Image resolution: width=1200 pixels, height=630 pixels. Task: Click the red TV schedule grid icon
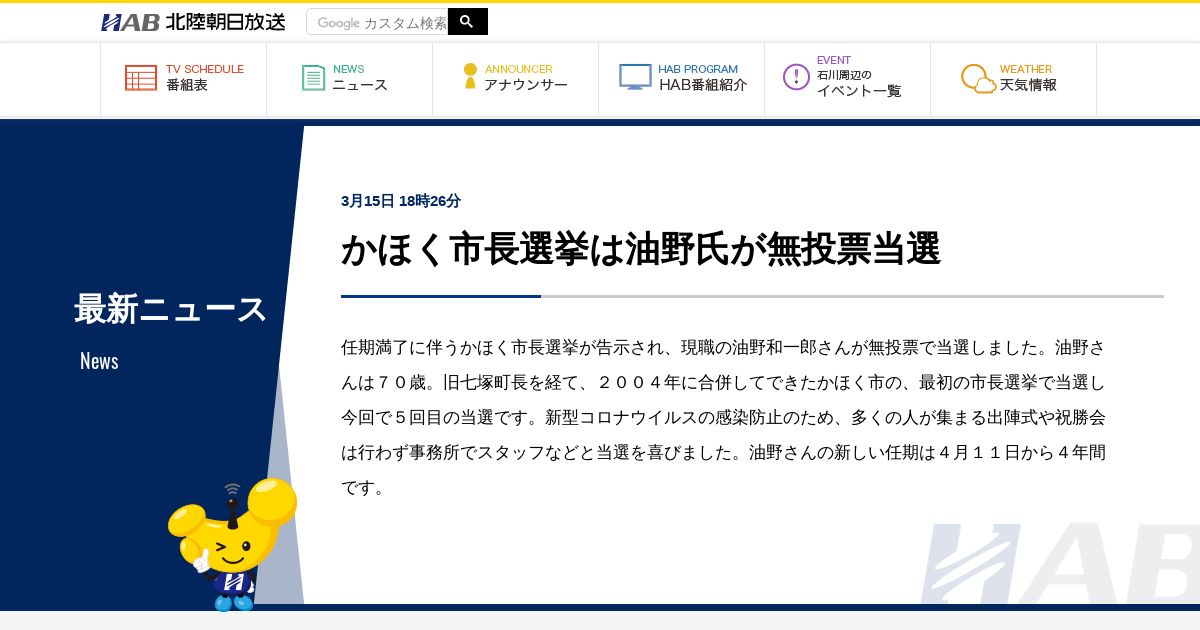coord(141,78)
